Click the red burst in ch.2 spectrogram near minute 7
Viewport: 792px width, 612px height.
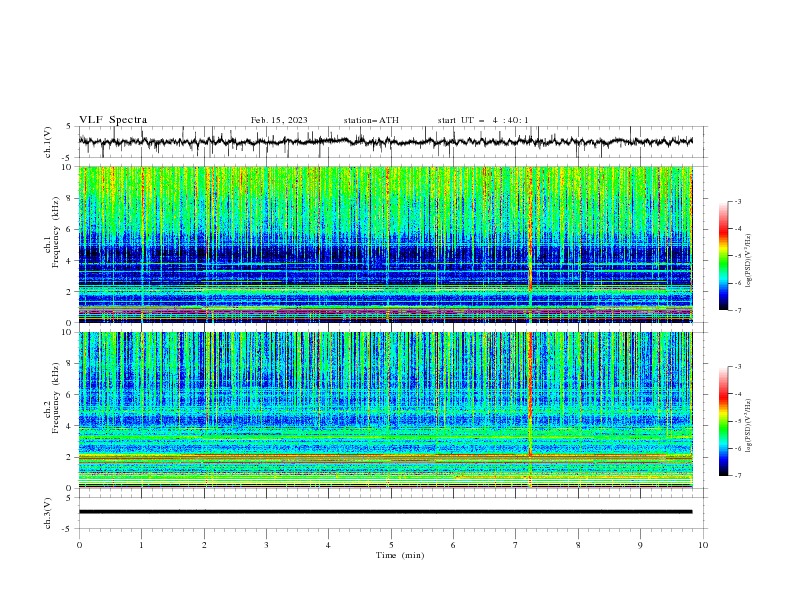(530, 395)
